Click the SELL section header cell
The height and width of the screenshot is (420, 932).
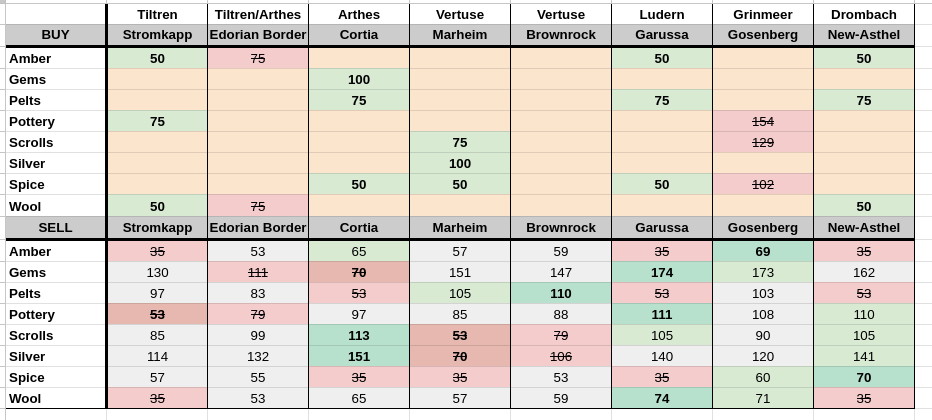point(55,228)
